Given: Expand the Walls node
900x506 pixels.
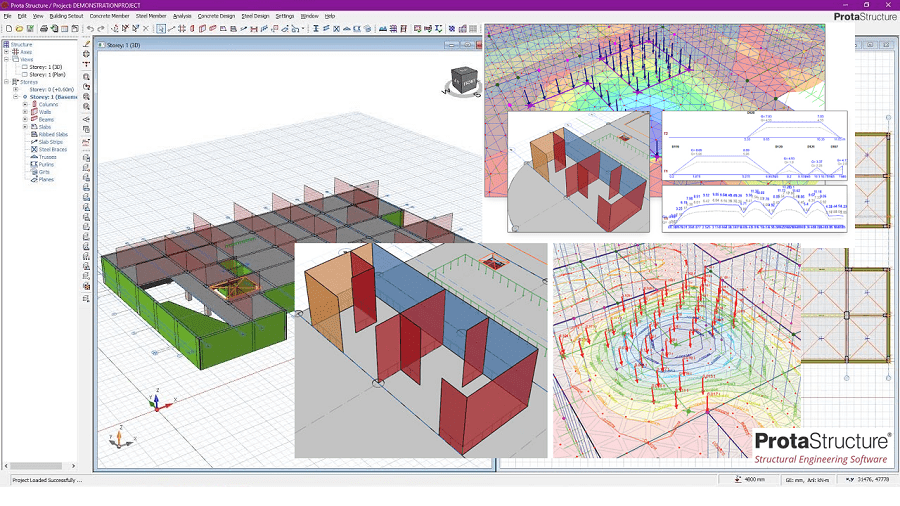Looking at the screenshot, I should point(25,112).
